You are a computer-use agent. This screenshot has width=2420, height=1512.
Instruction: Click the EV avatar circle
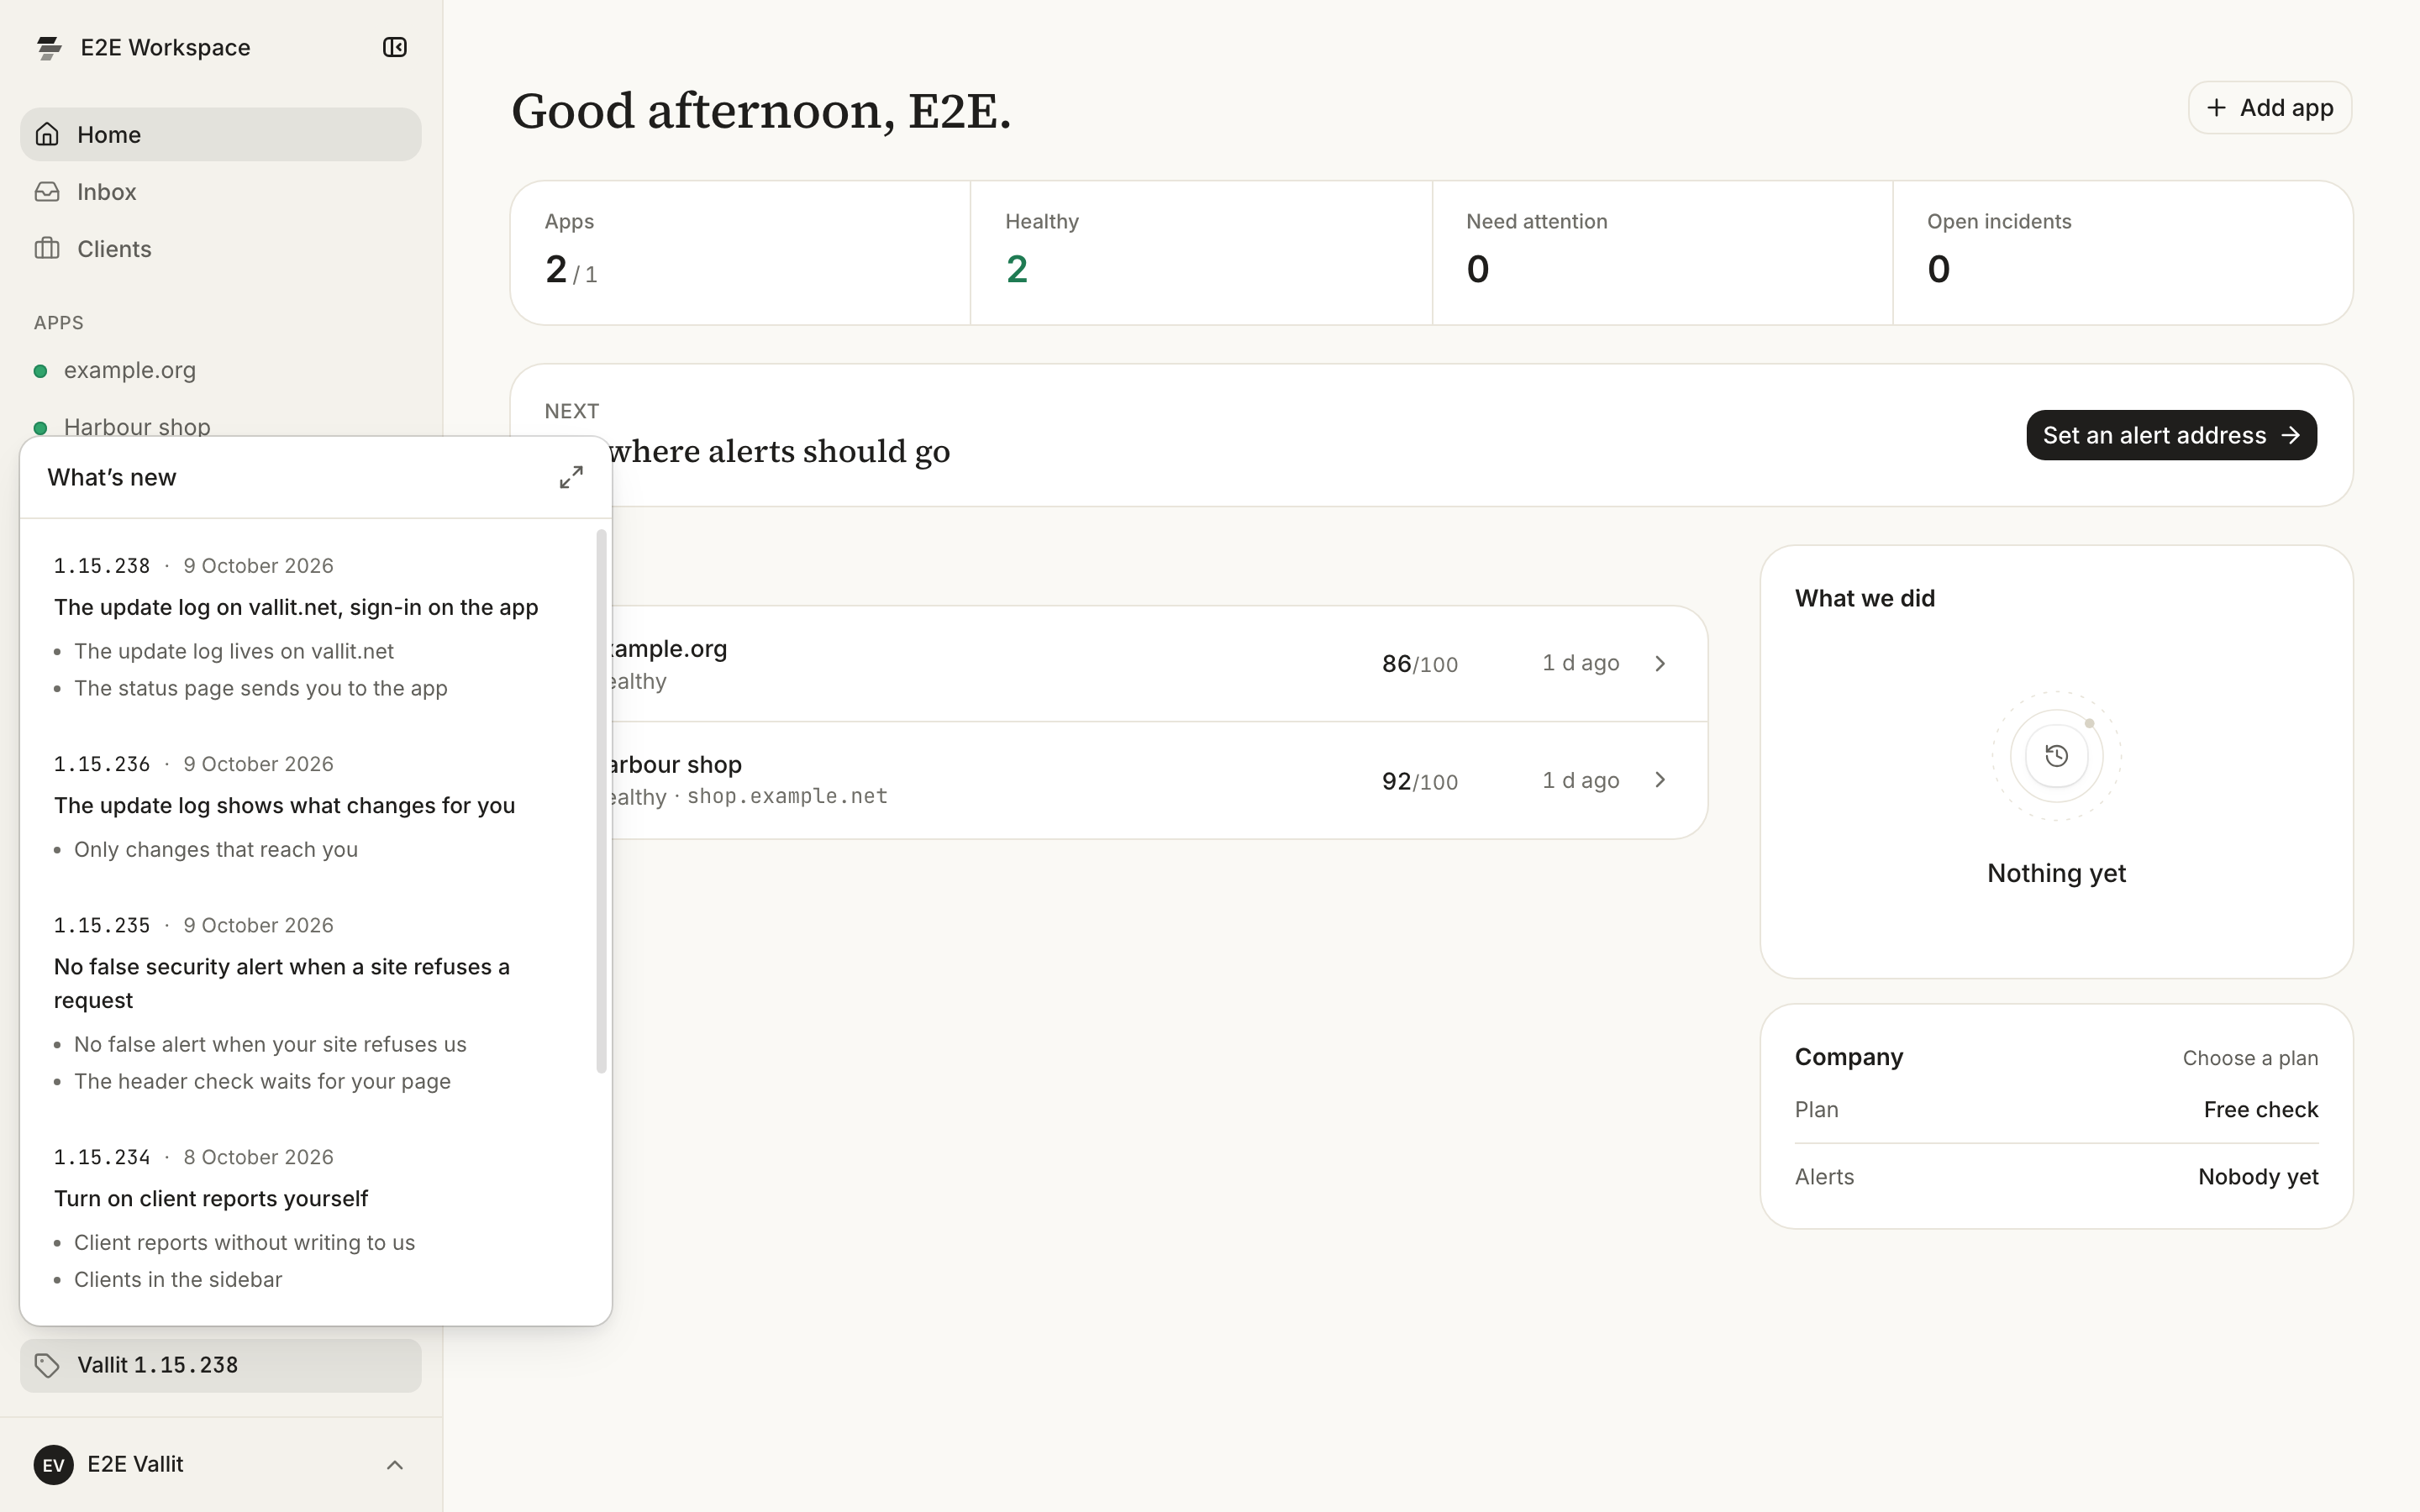click(53, 1464)
